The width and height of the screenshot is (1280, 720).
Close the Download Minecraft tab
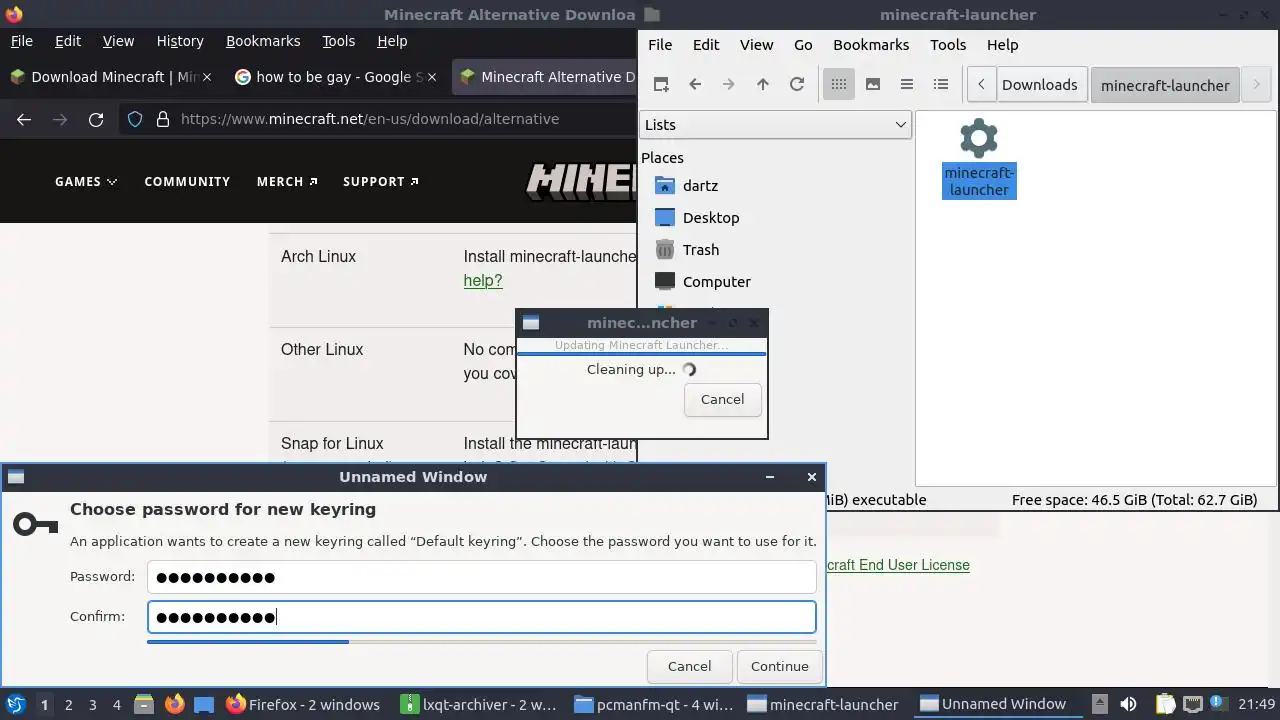tap(207, 77)
